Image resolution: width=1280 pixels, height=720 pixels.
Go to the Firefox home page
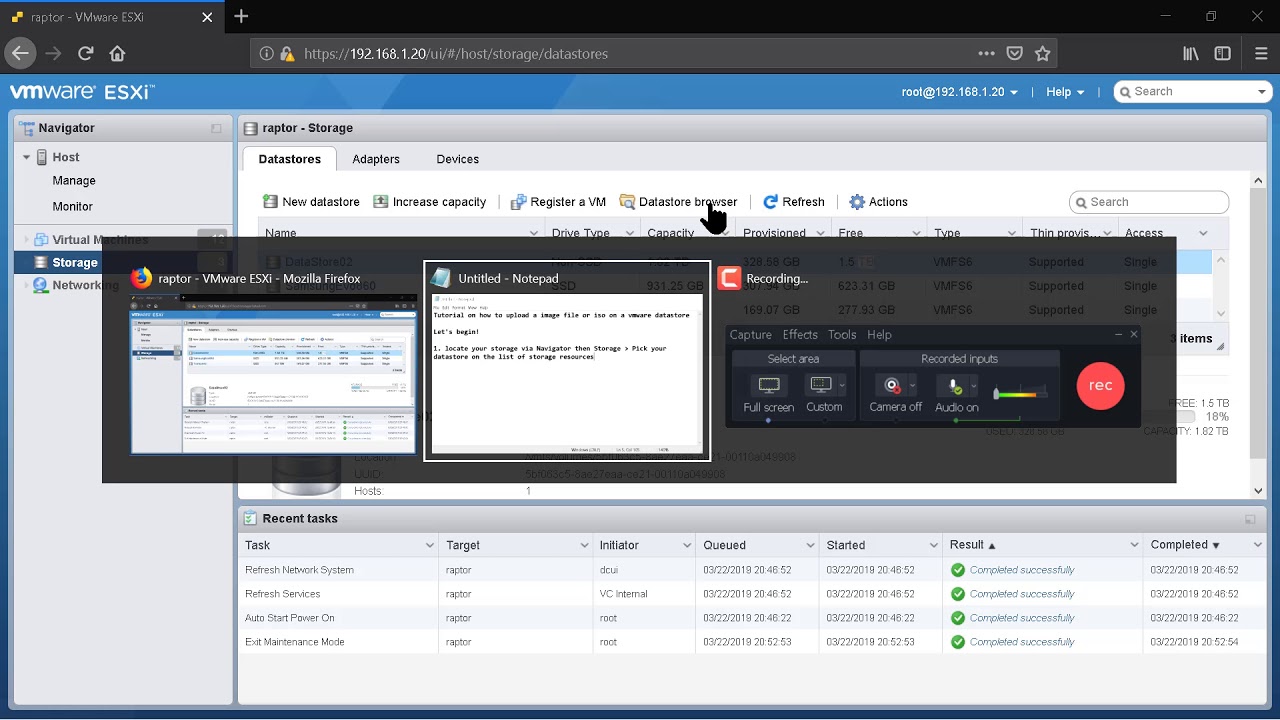117,54
